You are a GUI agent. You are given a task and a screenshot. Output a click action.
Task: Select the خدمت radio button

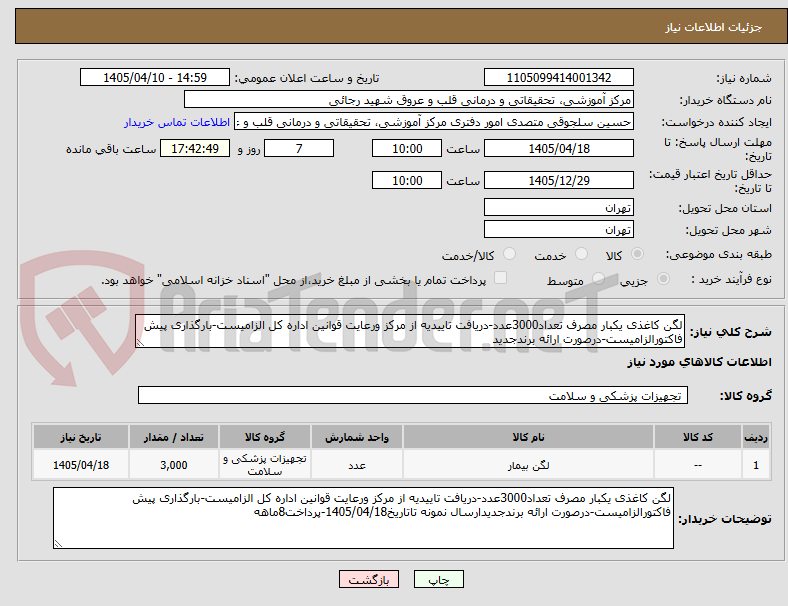tap(581, 254)
